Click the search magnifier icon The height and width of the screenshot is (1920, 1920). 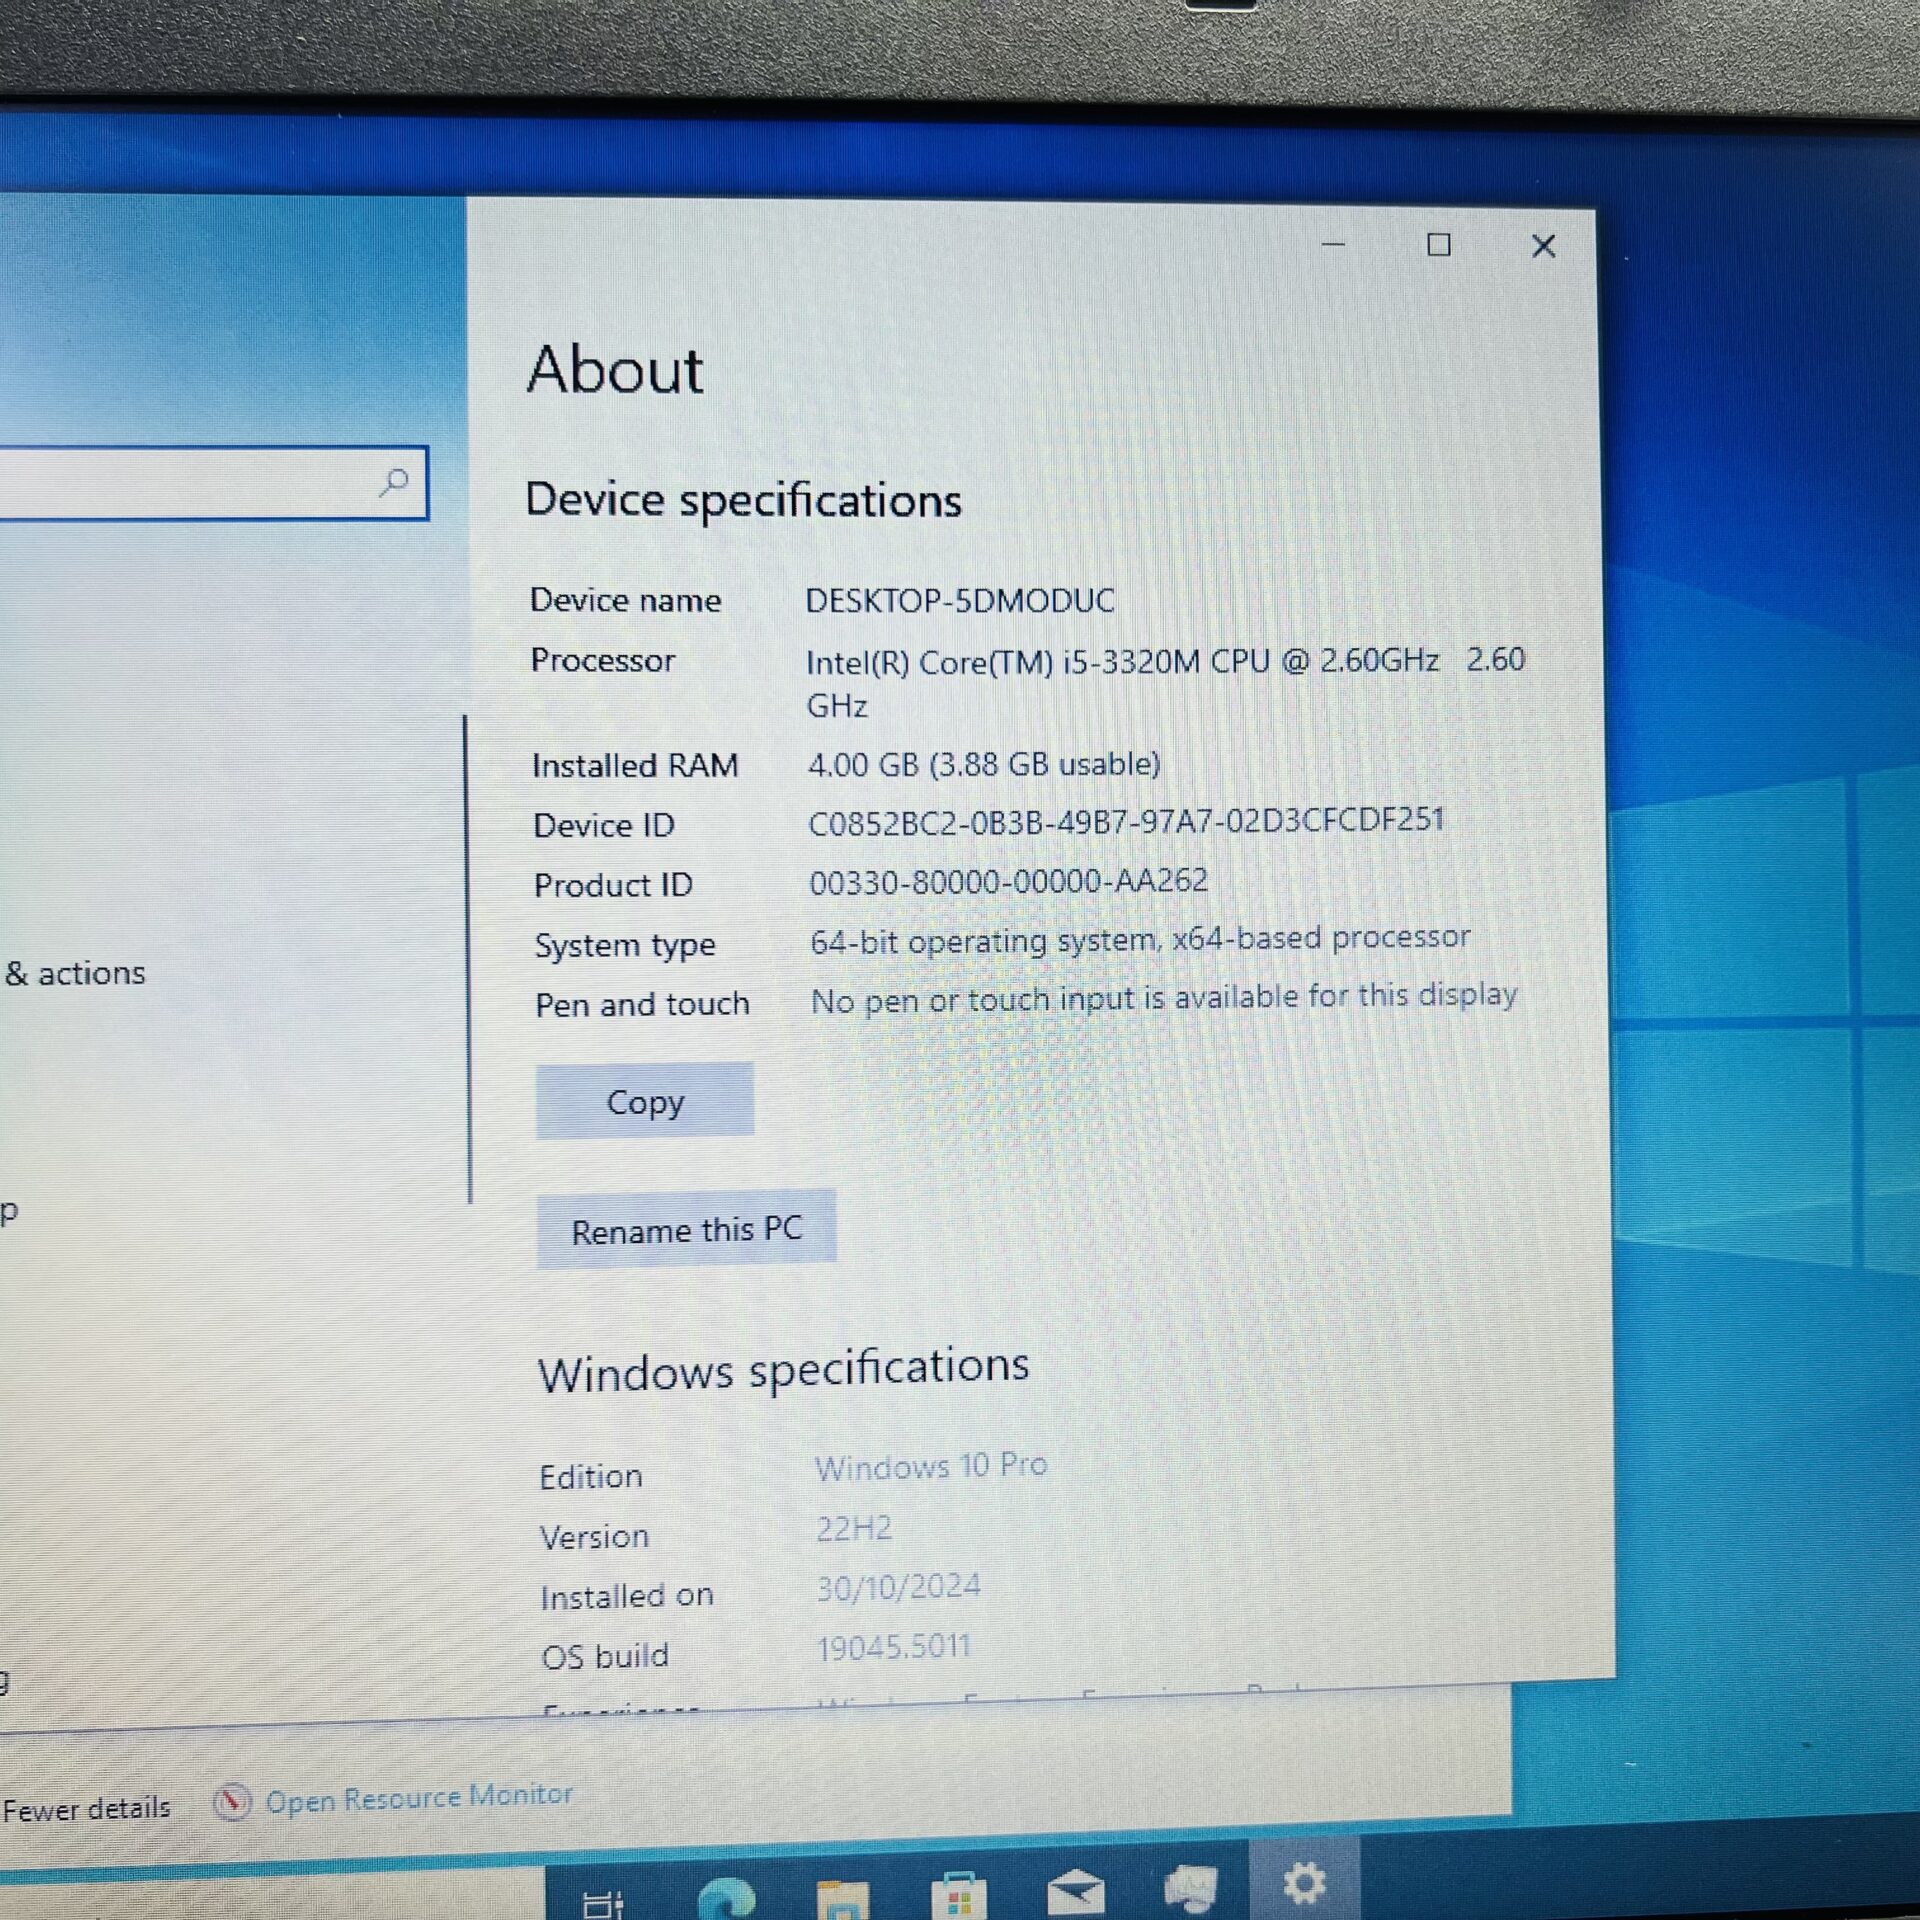pos(394,483)
